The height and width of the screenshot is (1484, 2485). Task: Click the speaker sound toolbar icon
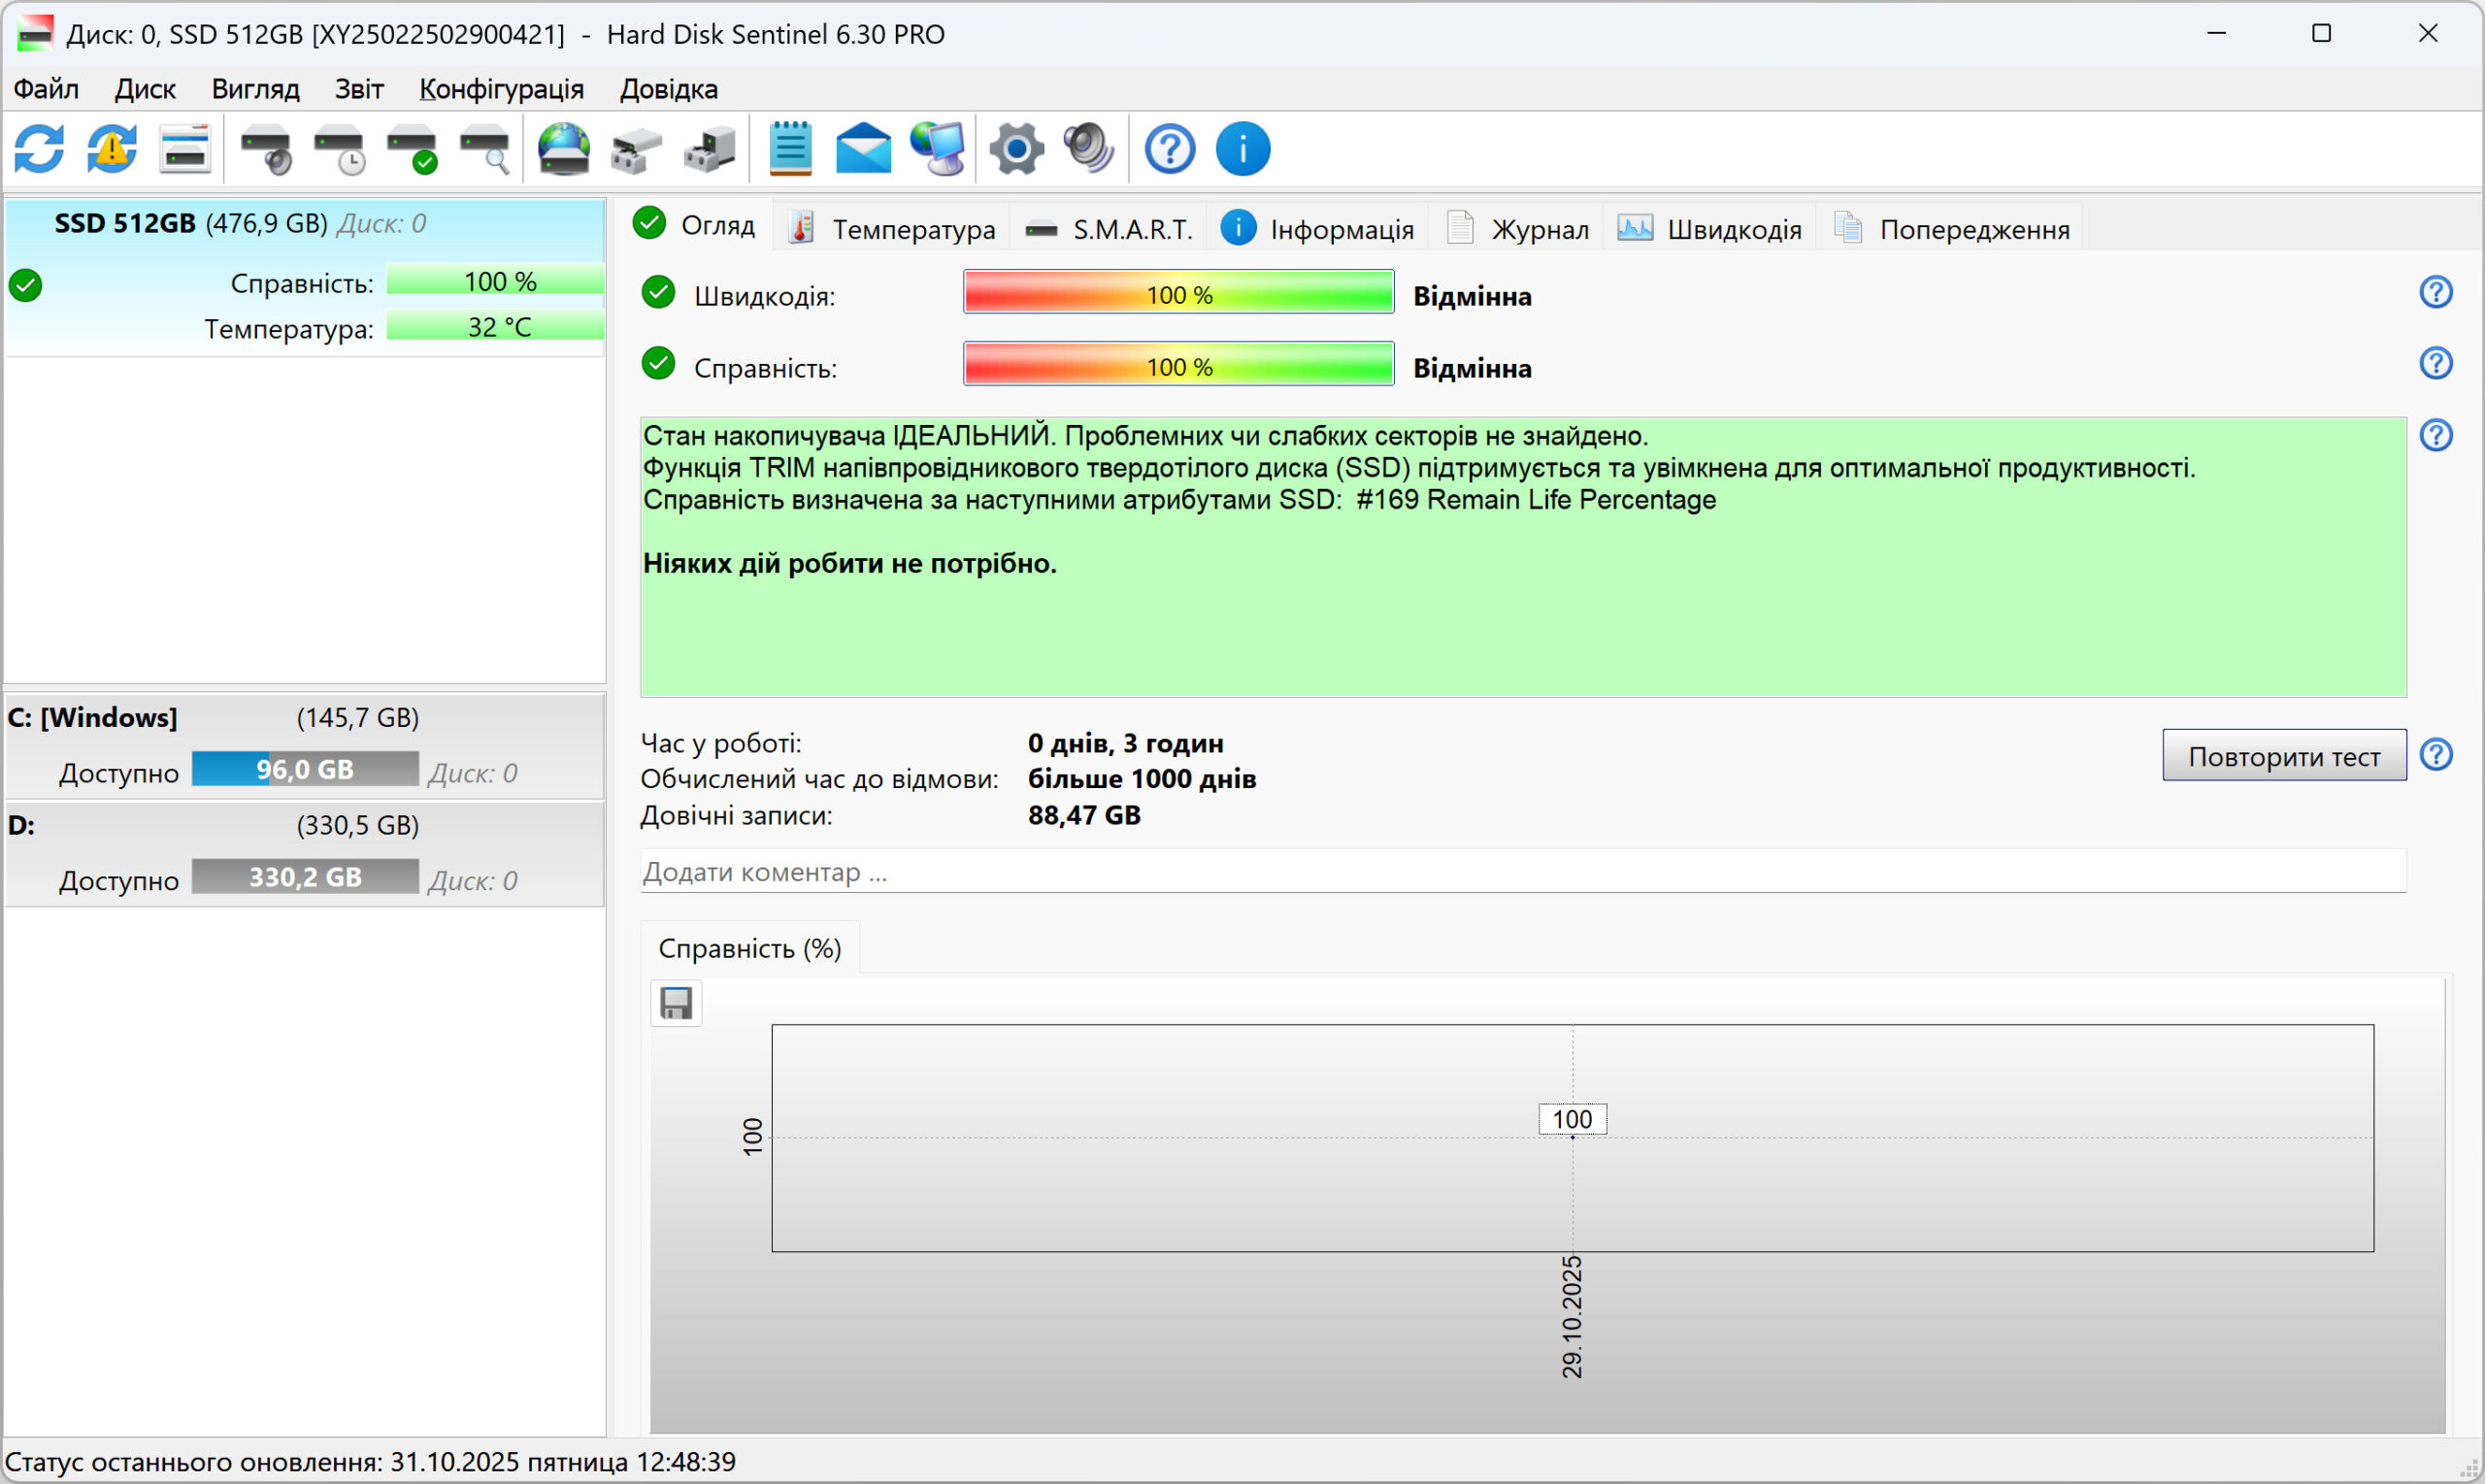click(1088, 149)
